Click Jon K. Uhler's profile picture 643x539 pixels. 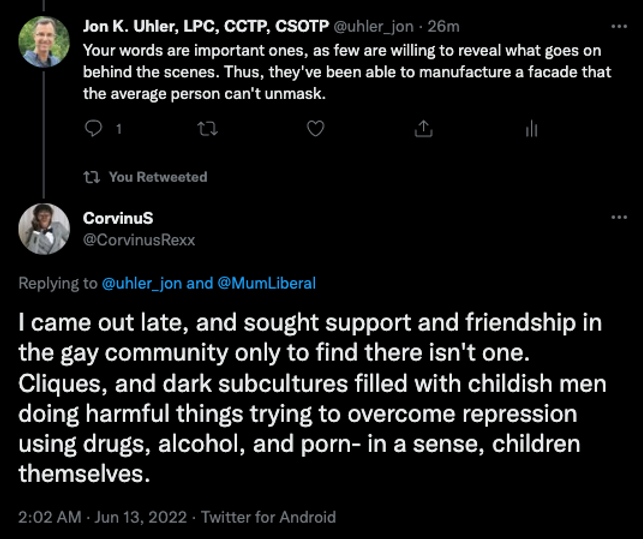[x=44, y=41]
